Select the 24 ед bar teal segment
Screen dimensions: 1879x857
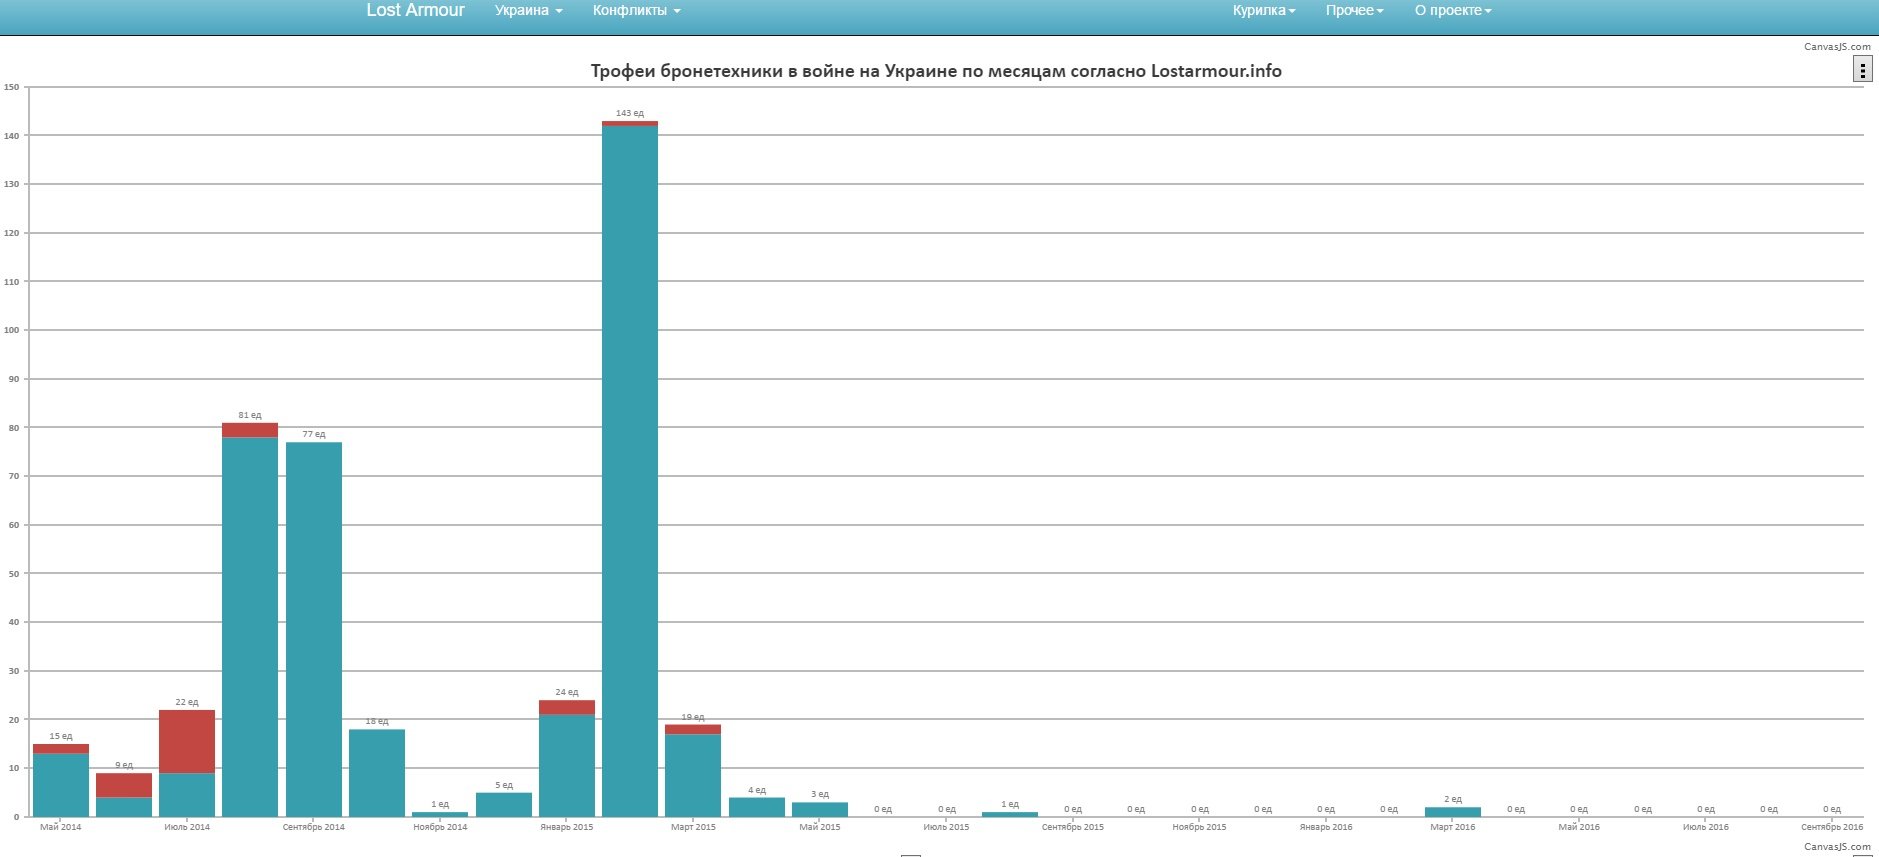click(567, 766)
